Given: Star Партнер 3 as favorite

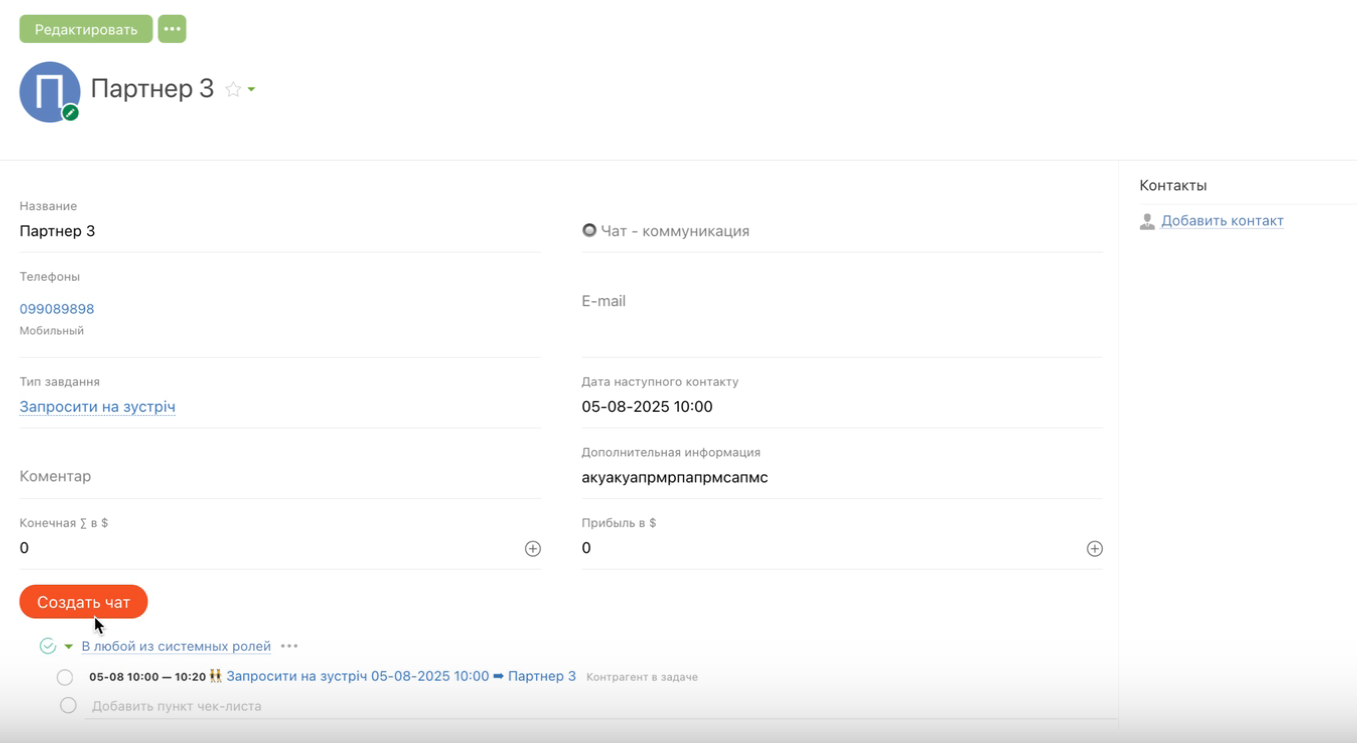Looking at the screenshot, I should [x=233, y=89].
